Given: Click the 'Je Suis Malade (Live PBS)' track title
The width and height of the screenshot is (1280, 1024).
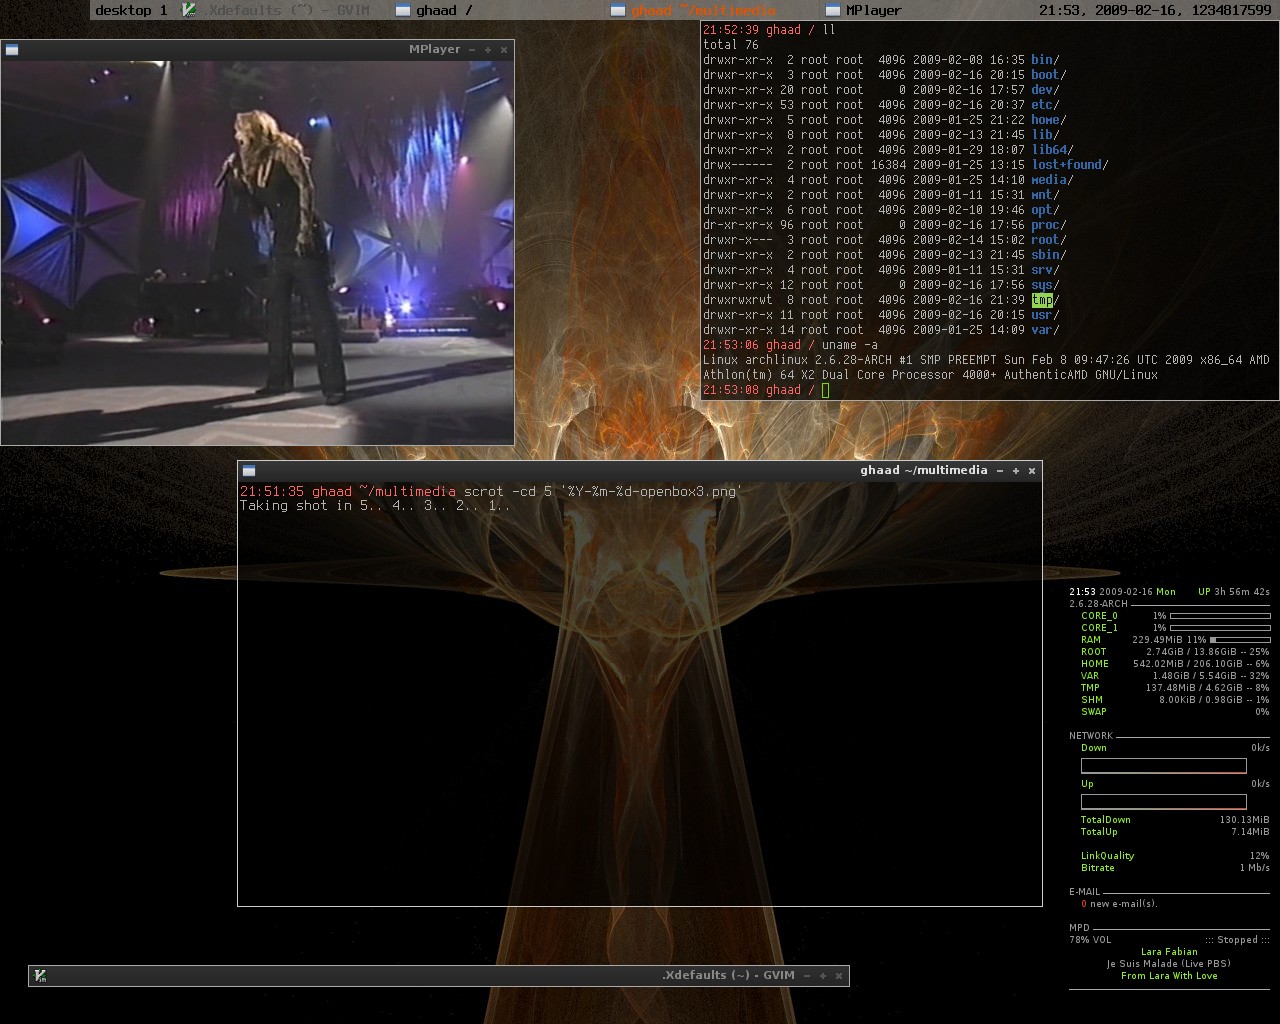Looking at the screenshot, I should 1169,964.
